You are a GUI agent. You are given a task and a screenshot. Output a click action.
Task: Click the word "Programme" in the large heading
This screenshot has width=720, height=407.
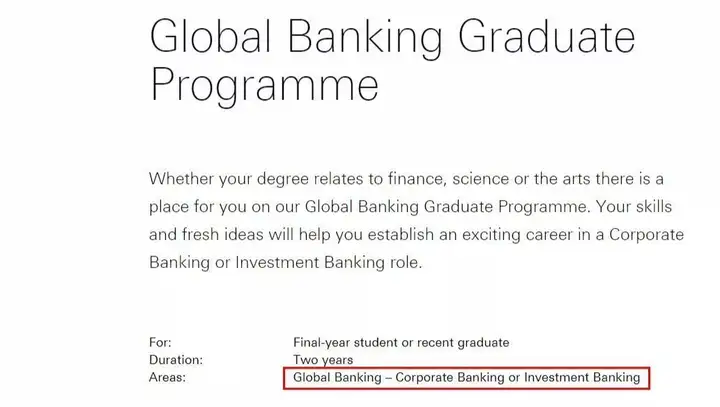coord(264,86)
